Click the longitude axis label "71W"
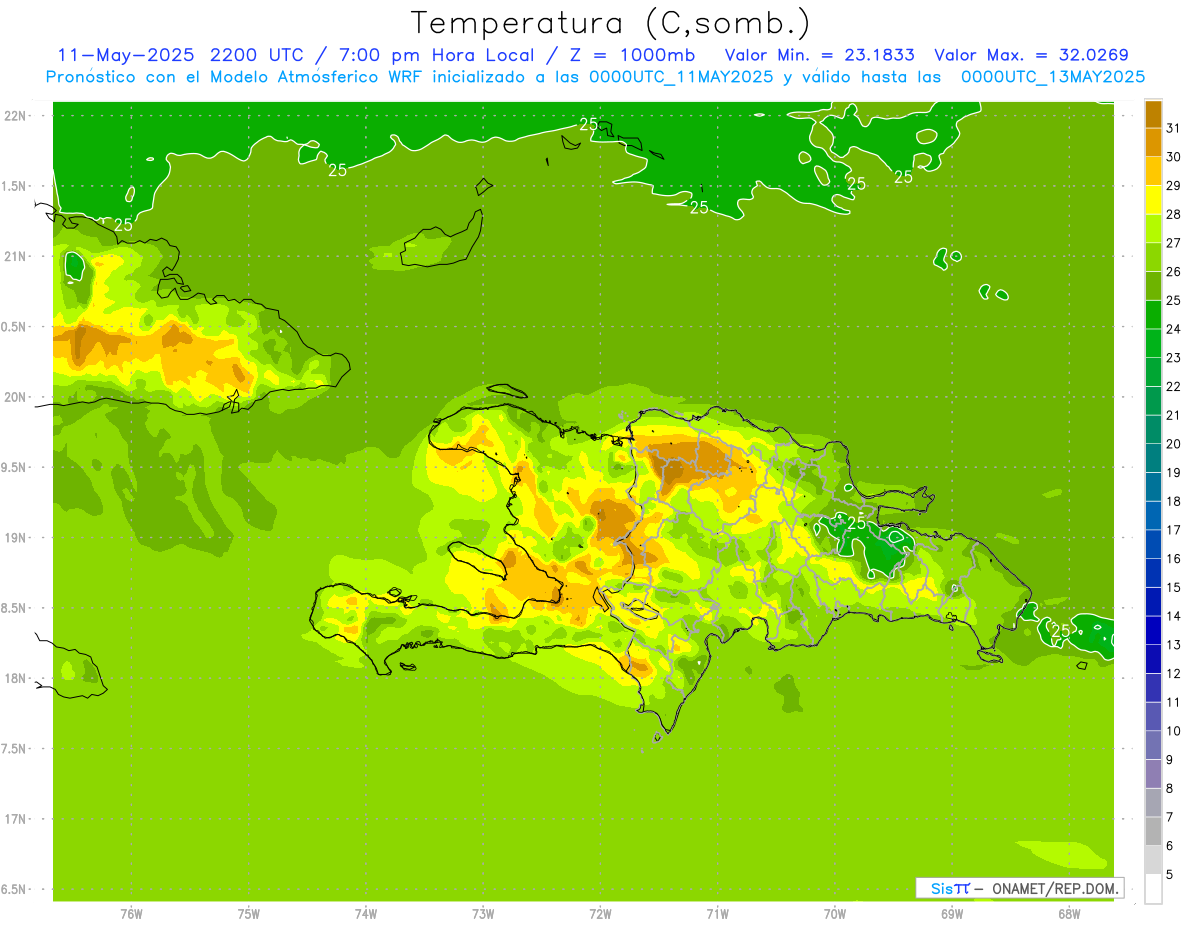This screenshot has height=927, width=1200. tap(717, 914)
